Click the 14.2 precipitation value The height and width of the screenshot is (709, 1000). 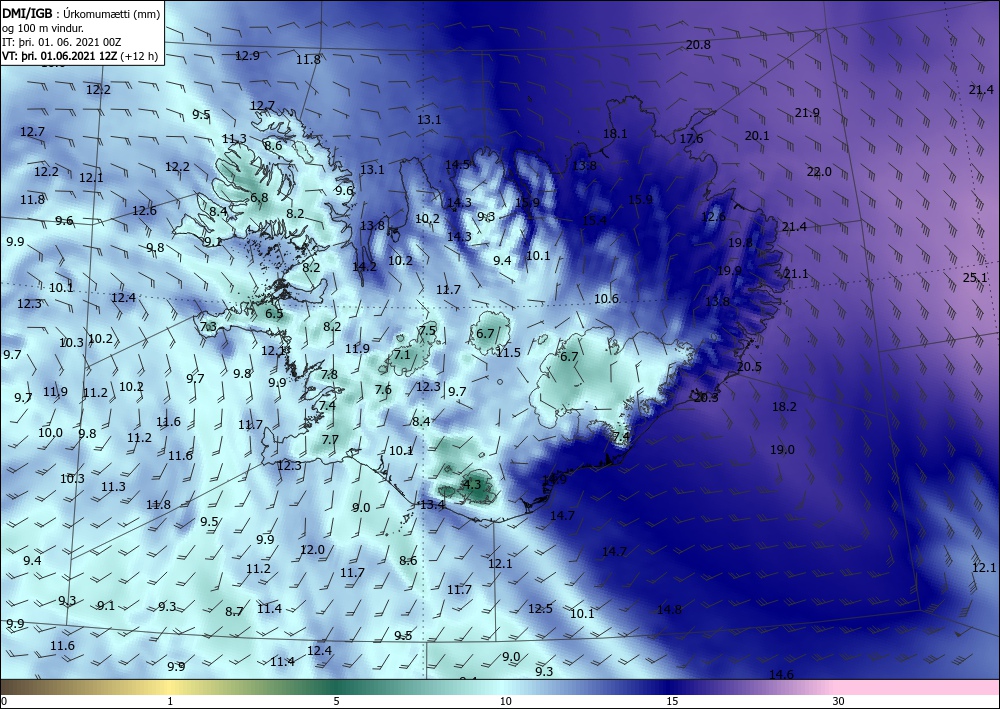(364, 267)
